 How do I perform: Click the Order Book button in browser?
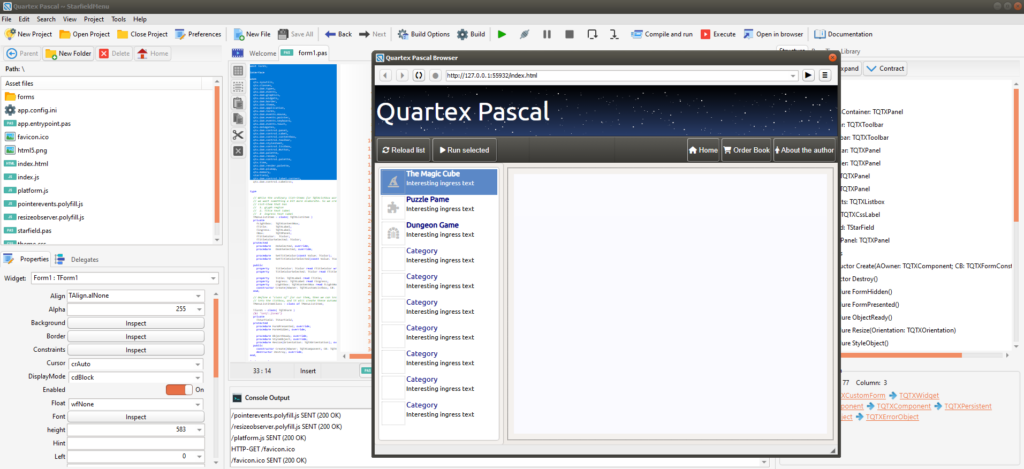coord(747,150)
